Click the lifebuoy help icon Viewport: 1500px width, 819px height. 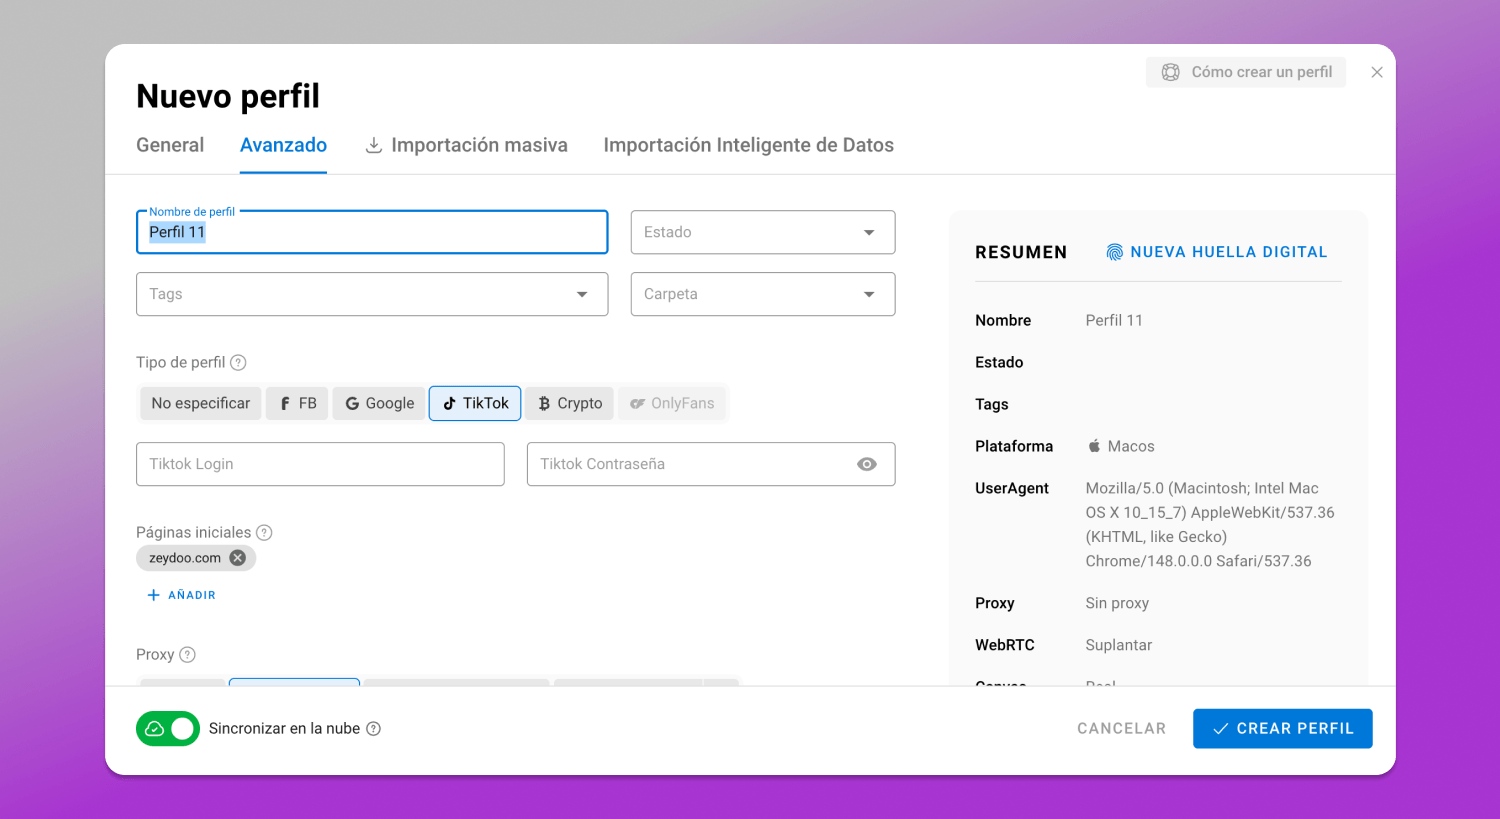[1170, 72]
